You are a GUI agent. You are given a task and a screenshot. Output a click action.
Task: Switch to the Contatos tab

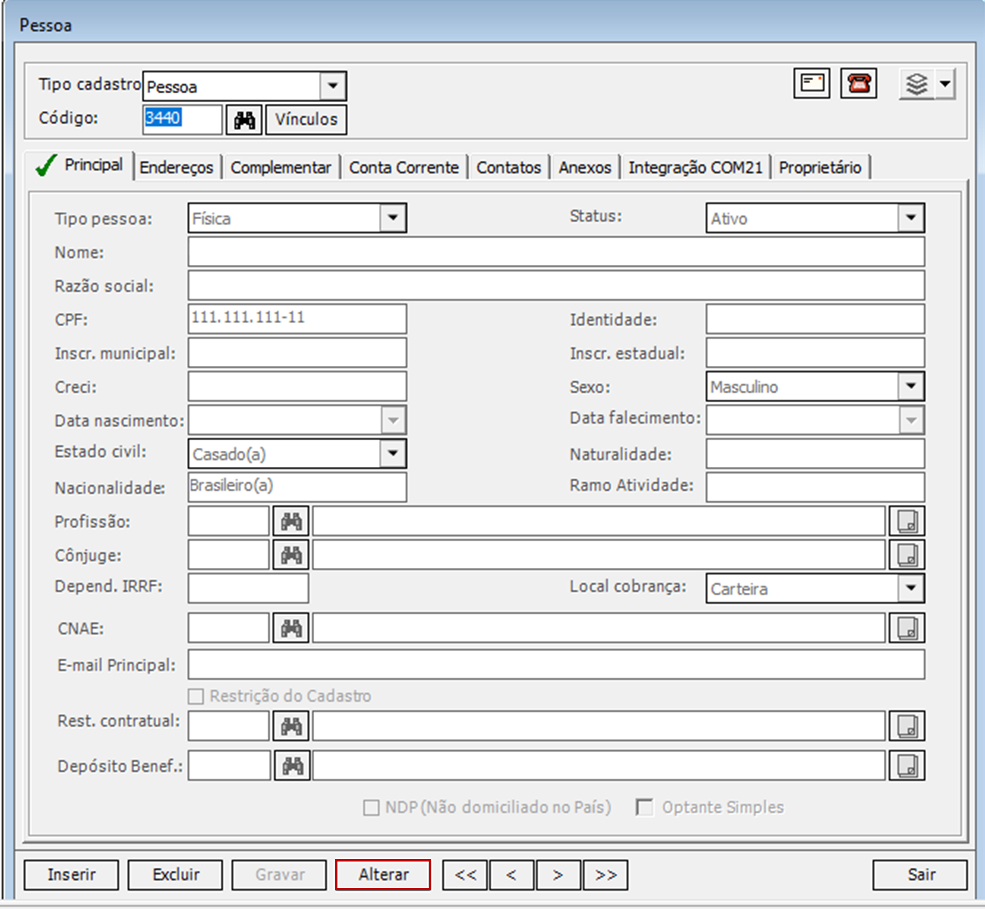pyautogui.click(x=509, y=168)
